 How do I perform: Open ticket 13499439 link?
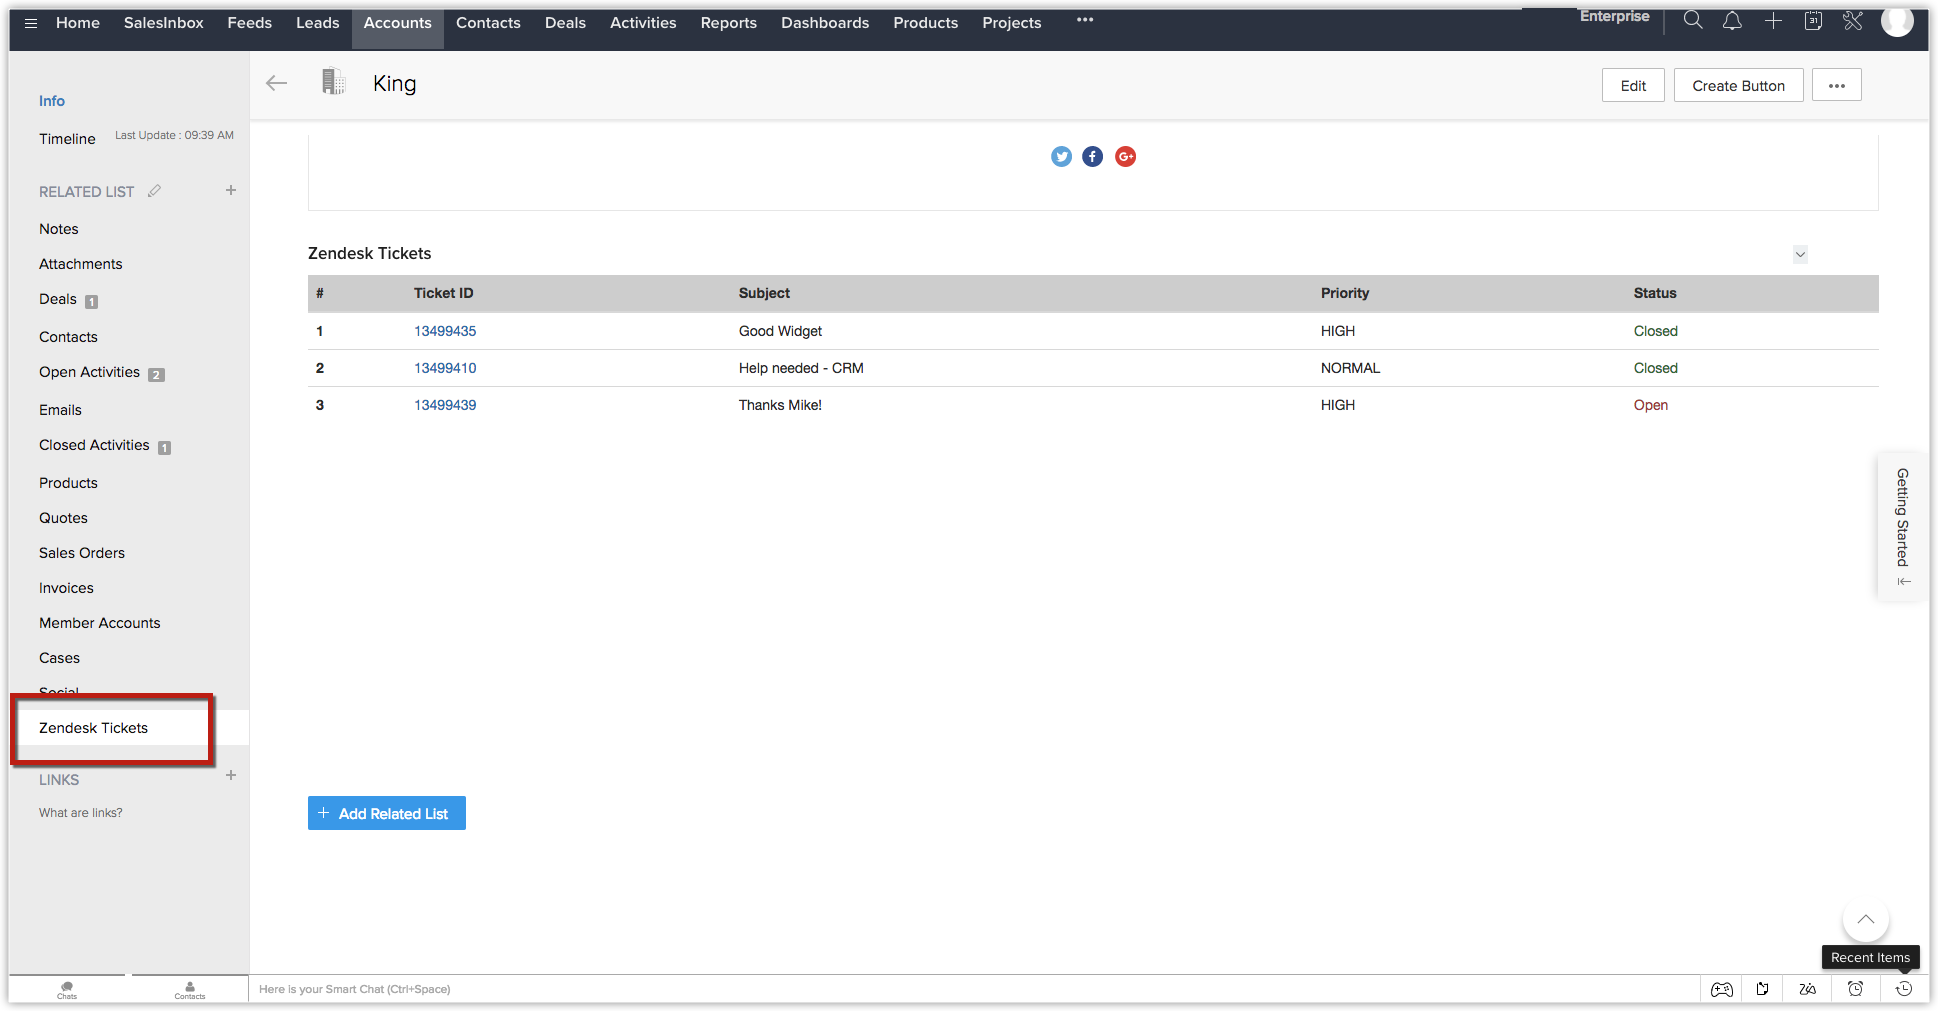(x=445, y=405)
